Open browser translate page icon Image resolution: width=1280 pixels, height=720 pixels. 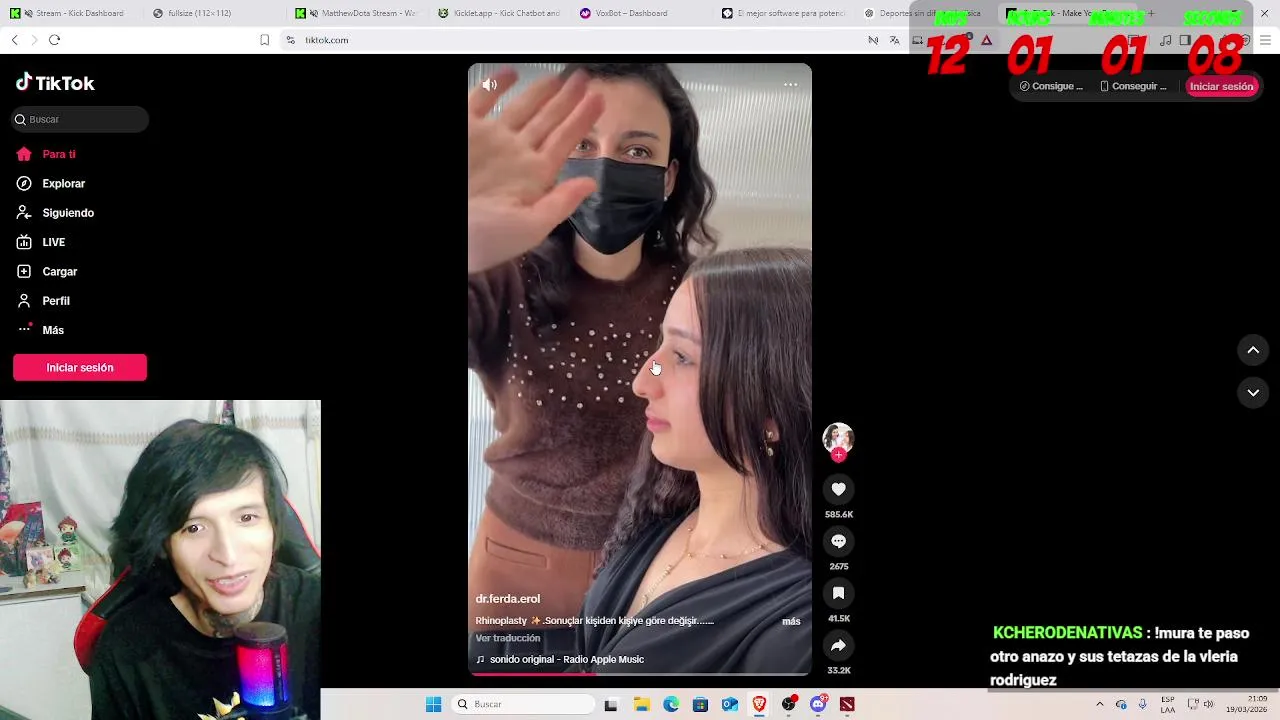point(894,40)
